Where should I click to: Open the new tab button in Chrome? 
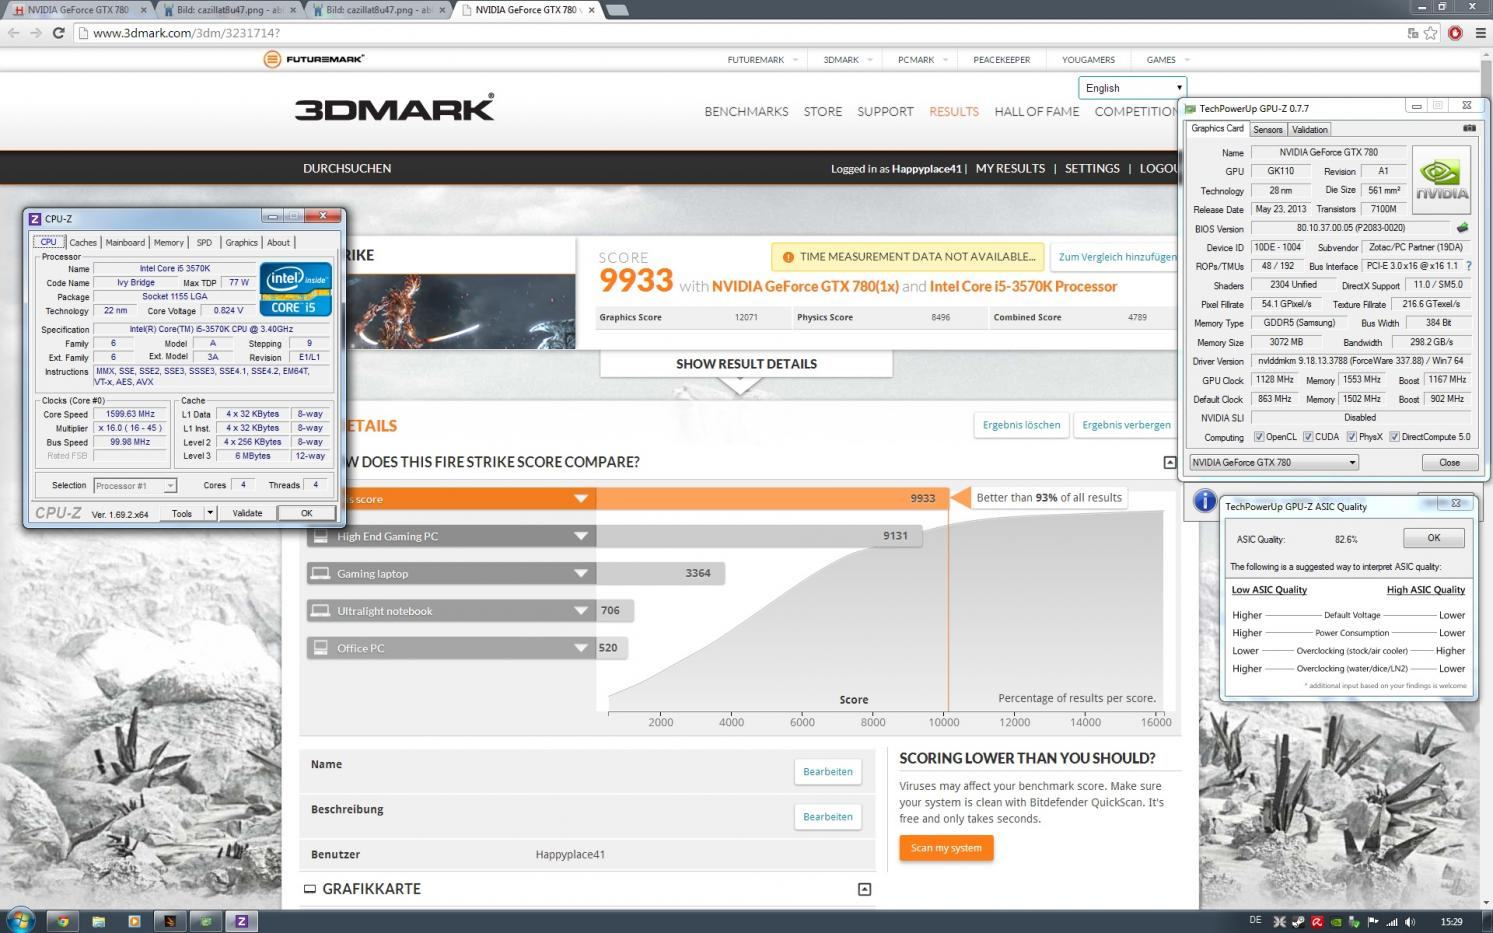tap(617, 10)
